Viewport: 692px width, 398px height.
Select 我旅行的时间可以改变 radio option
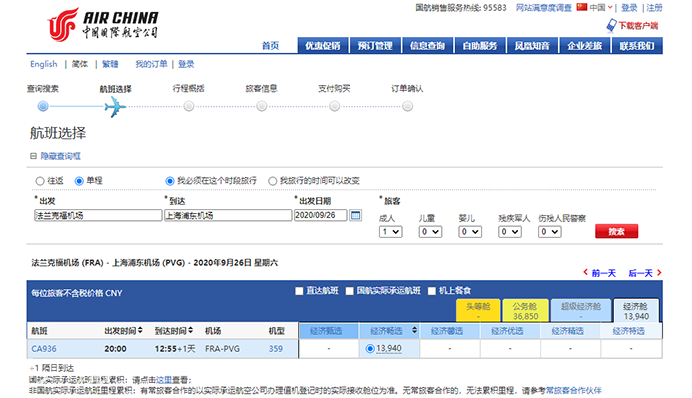point(273,181)
